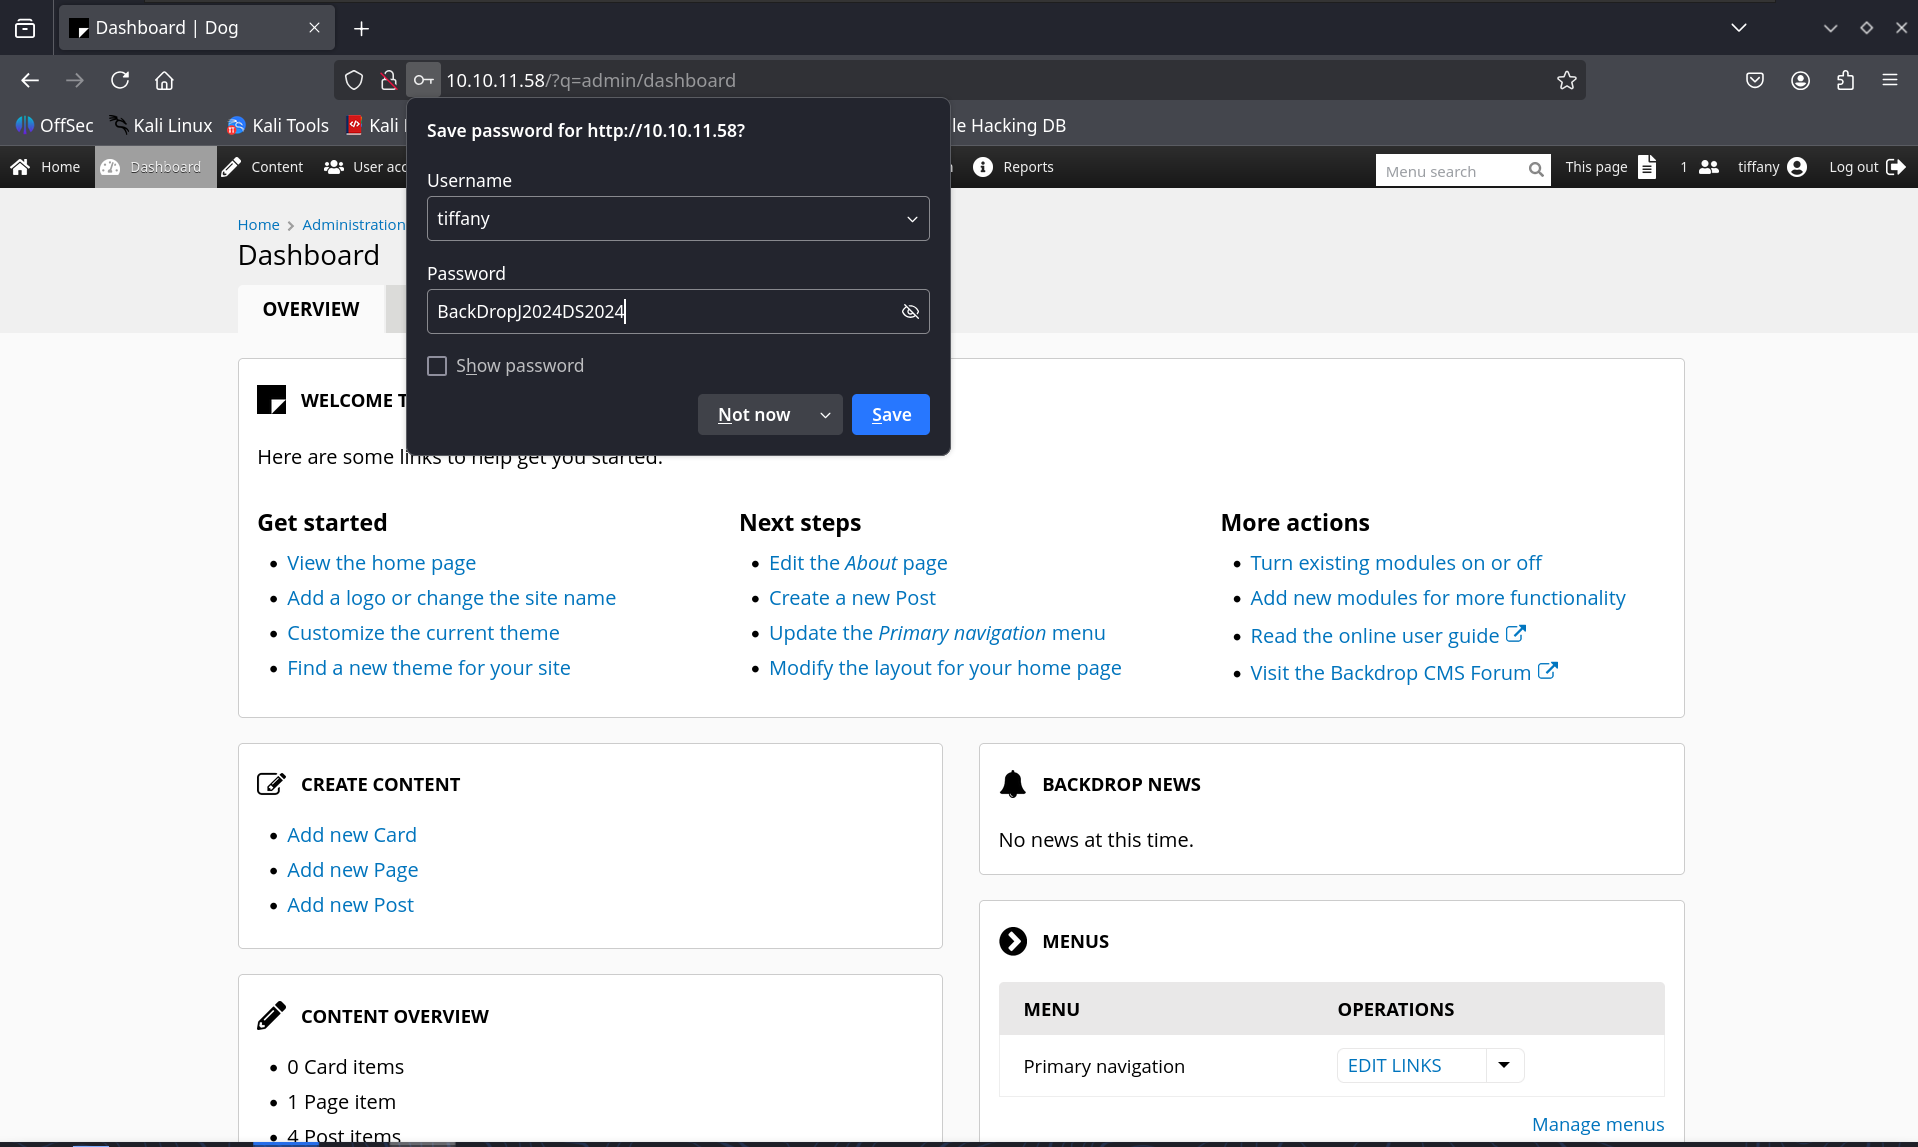The height and width of the screenshot is (1147, 1918).
Task: Open Customize the current theme link
Action: click(x=423, y=633)
